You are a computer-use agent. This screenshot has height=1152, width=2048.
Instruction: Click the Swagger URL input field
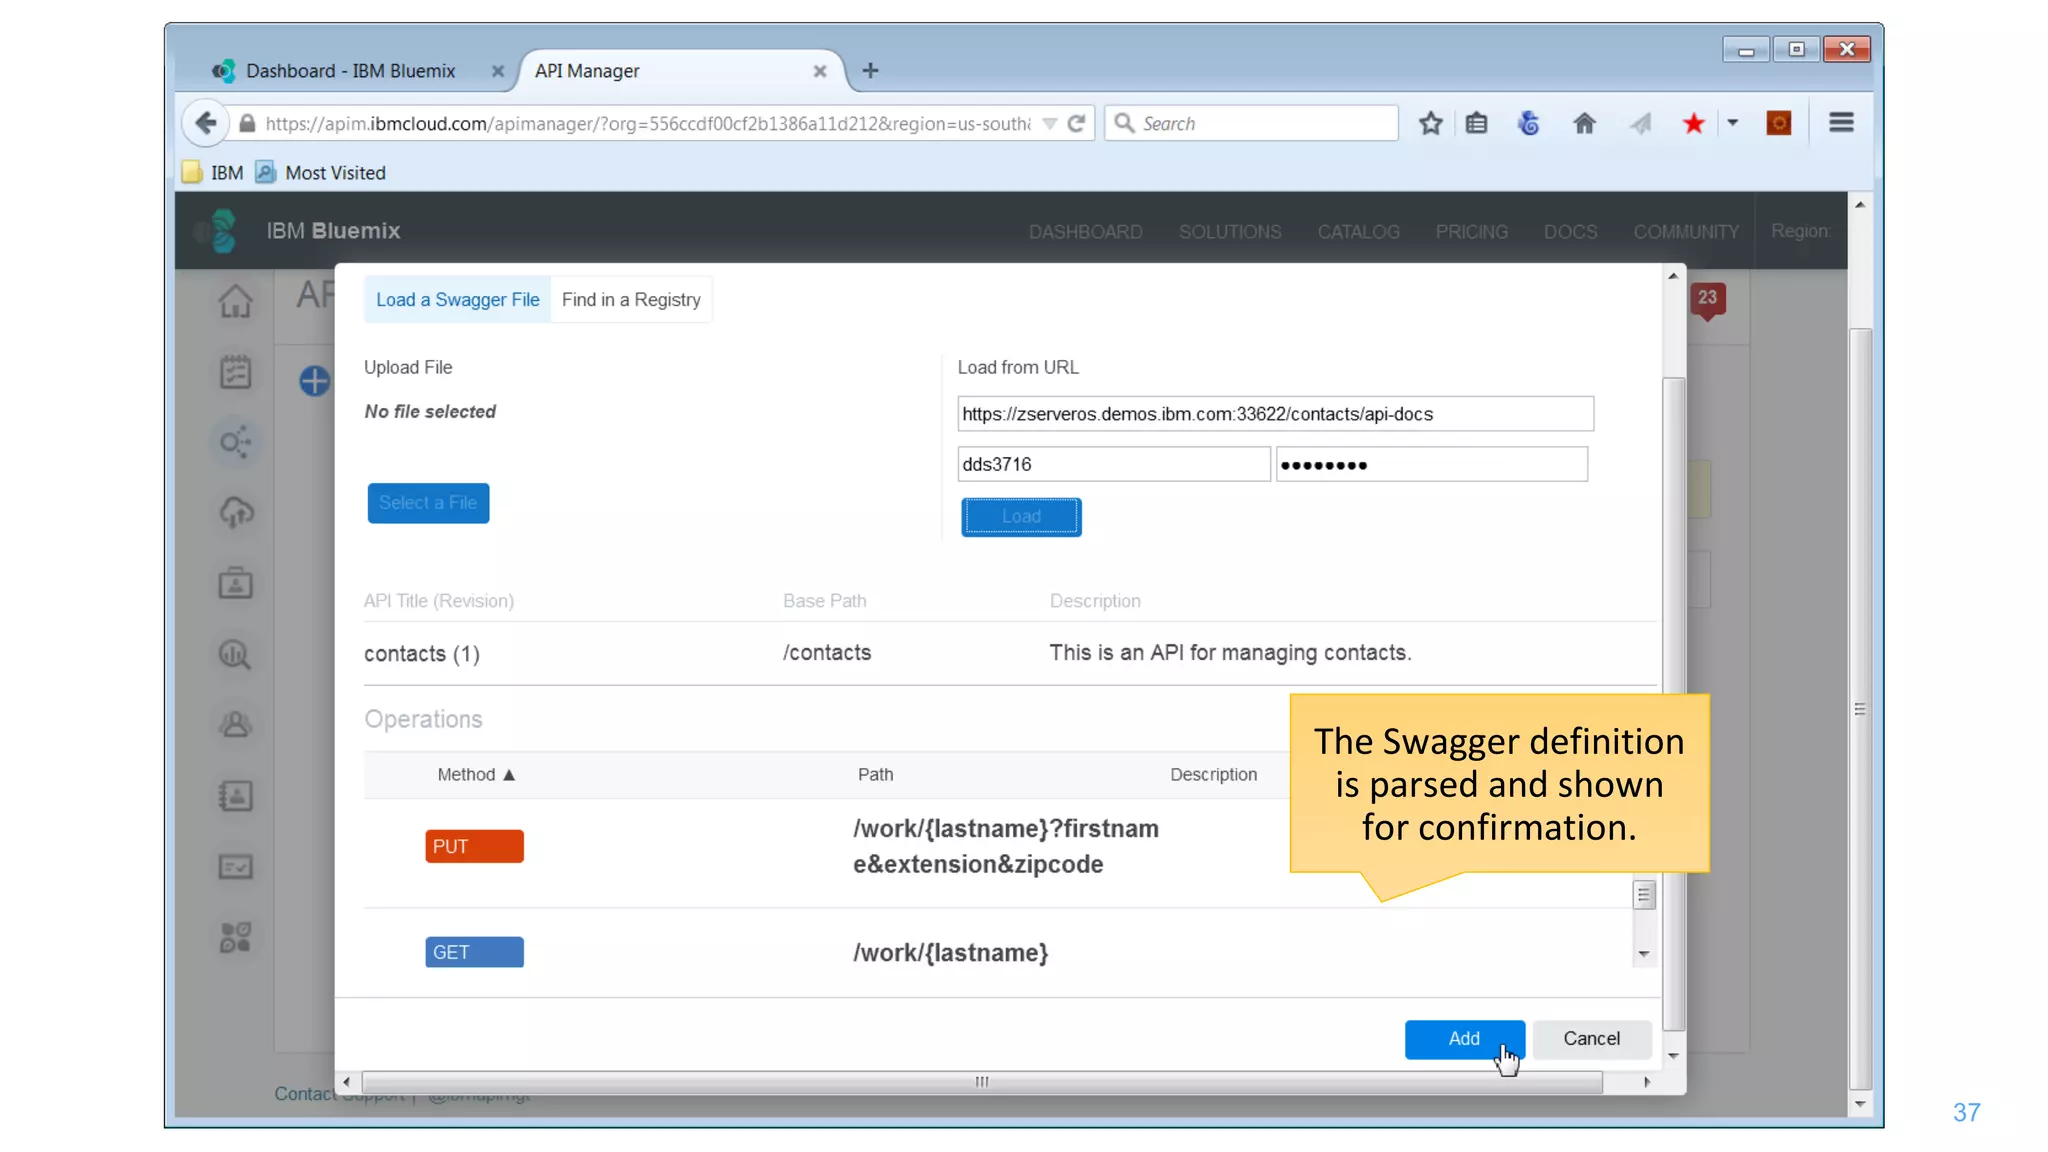tap(1275, 414)
